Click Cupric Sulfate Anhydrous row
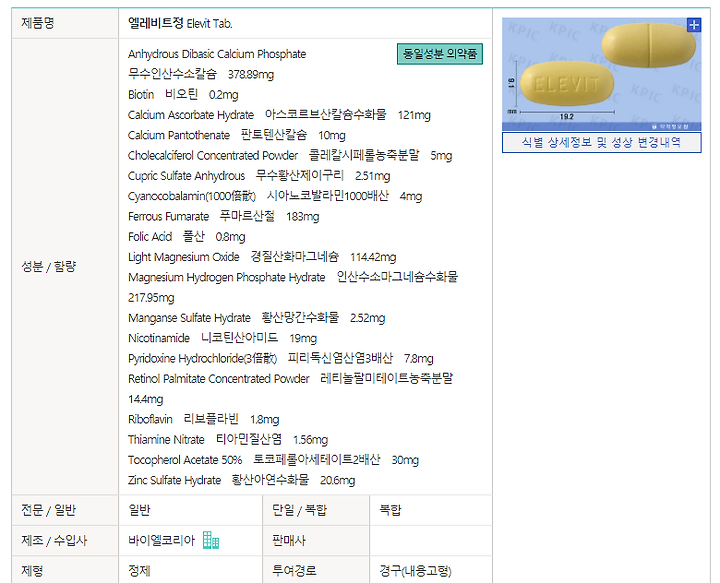Image resolution: width=720 pixels, height=583 pixels. [x=259, y=176]
